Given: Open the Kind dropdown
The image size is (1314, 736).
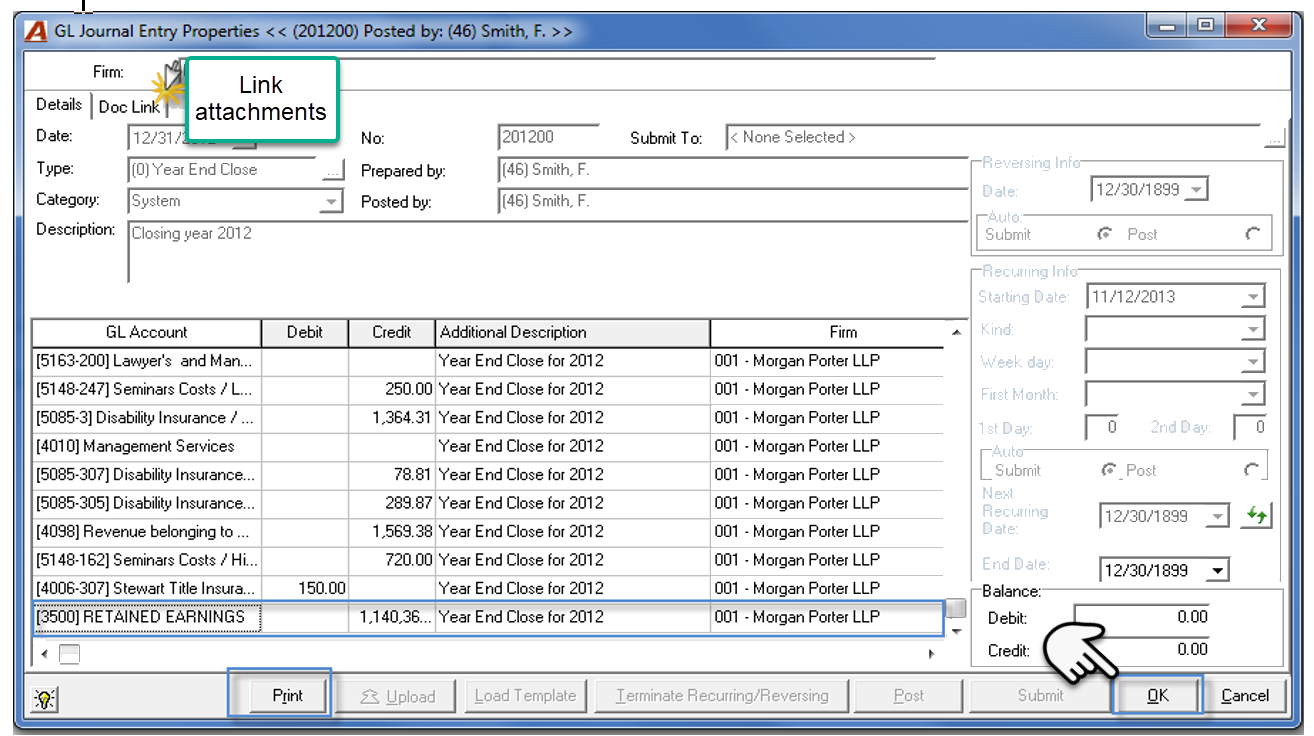Looking at the screenshot, I should 1252,329.
